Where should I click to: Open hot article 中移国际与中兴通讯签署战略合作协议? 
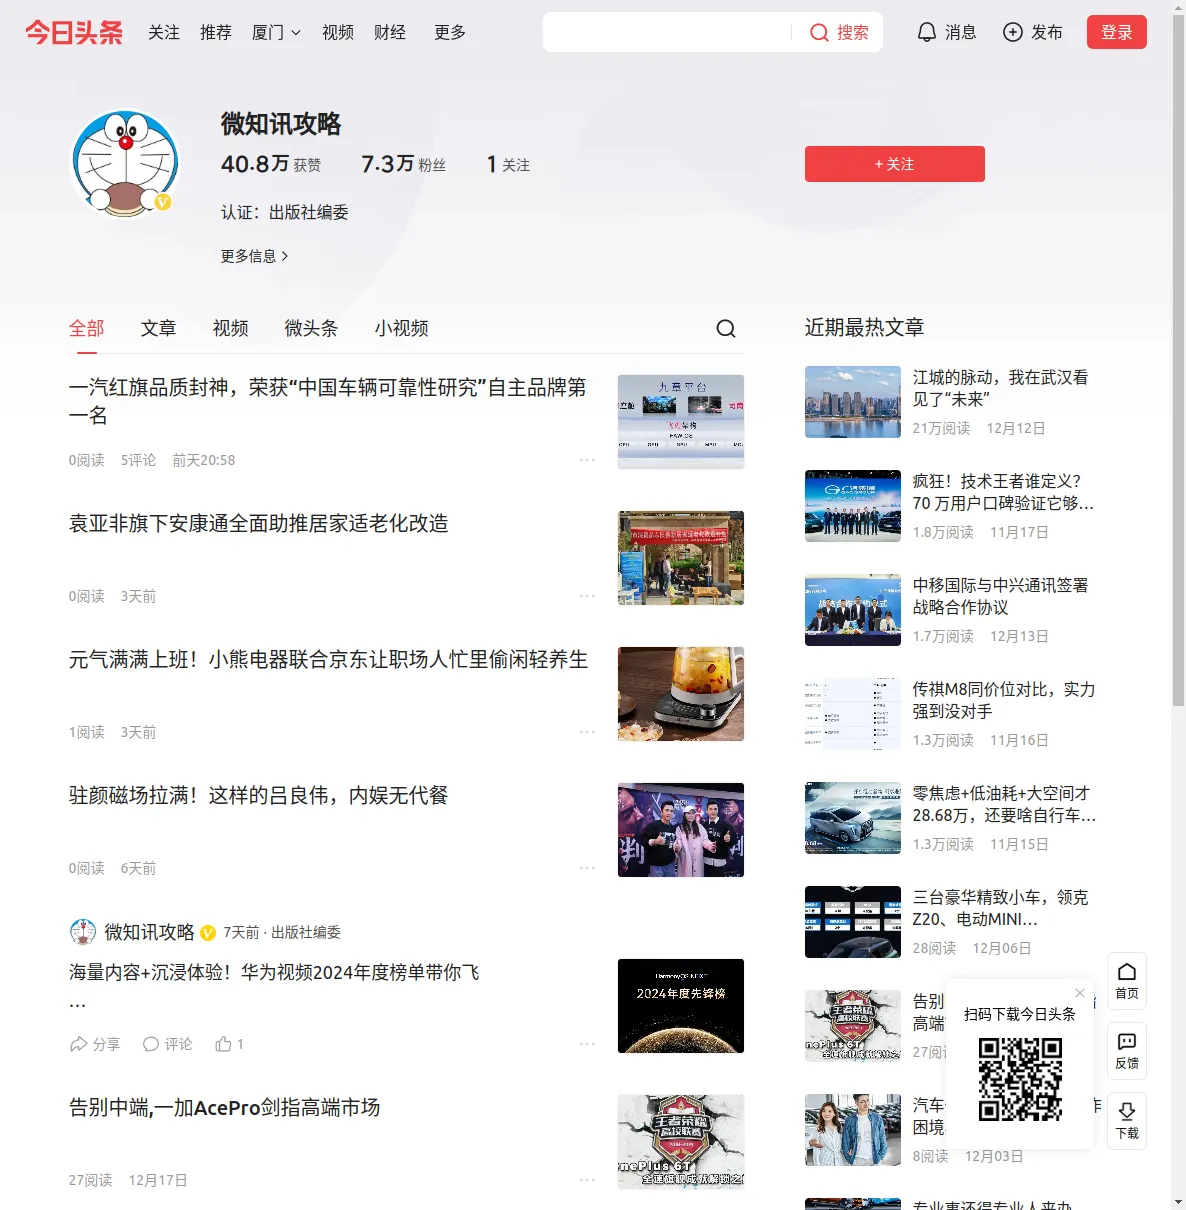point(1001,596)
